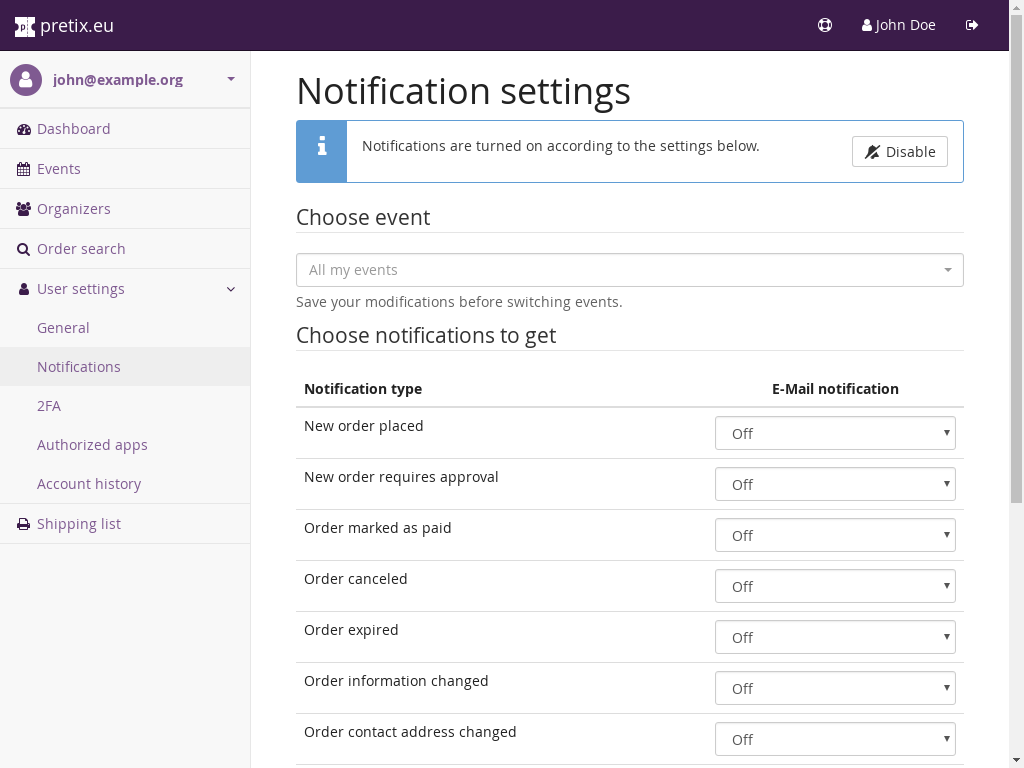Open the help lifebuoy icon in header
The width and height of the screenshot is (1024, 768).
point(825,25)
